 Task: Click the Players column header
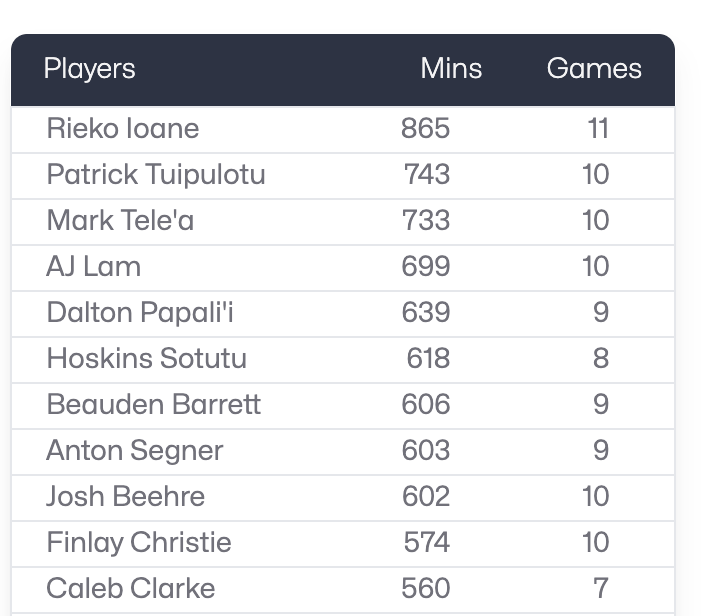90,68
